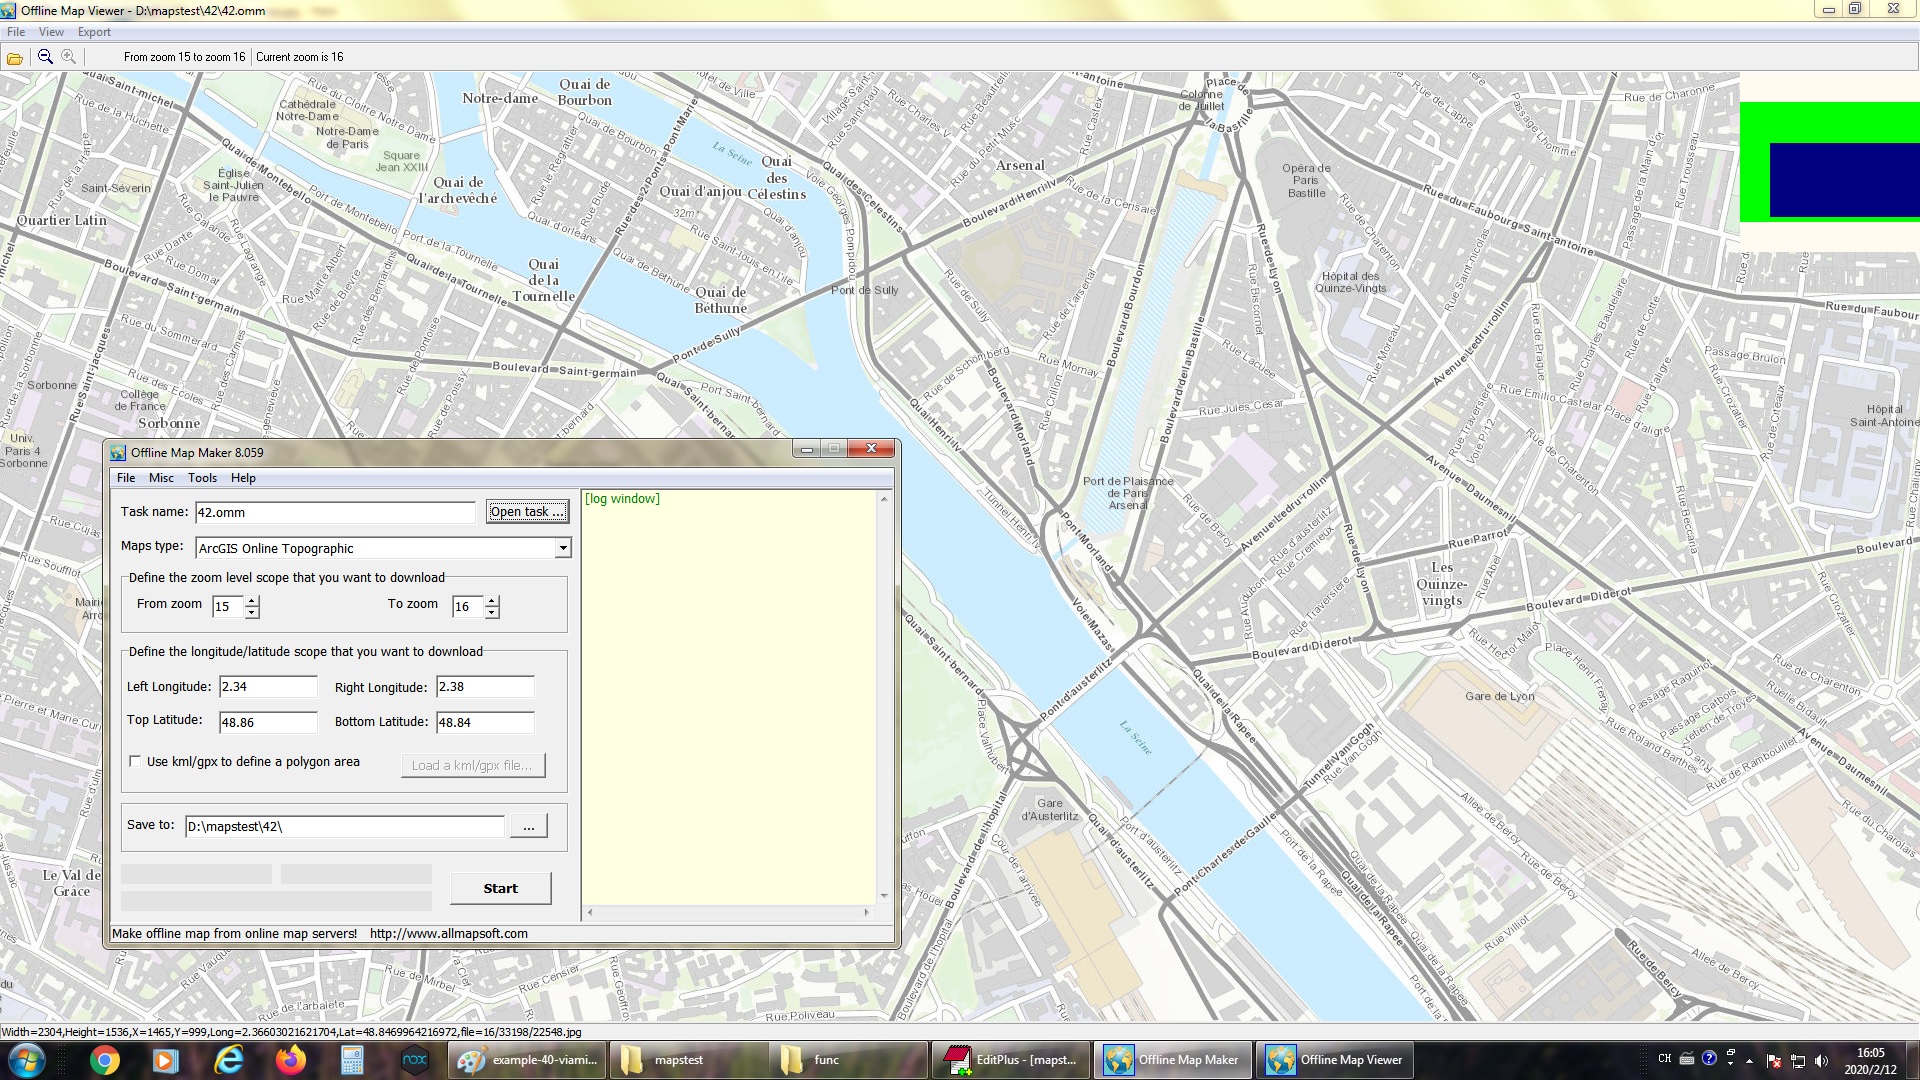Click log window scroll up arrow
Image resolution: width=1920 pixels, height=1080 pixels.
[884, 499]
